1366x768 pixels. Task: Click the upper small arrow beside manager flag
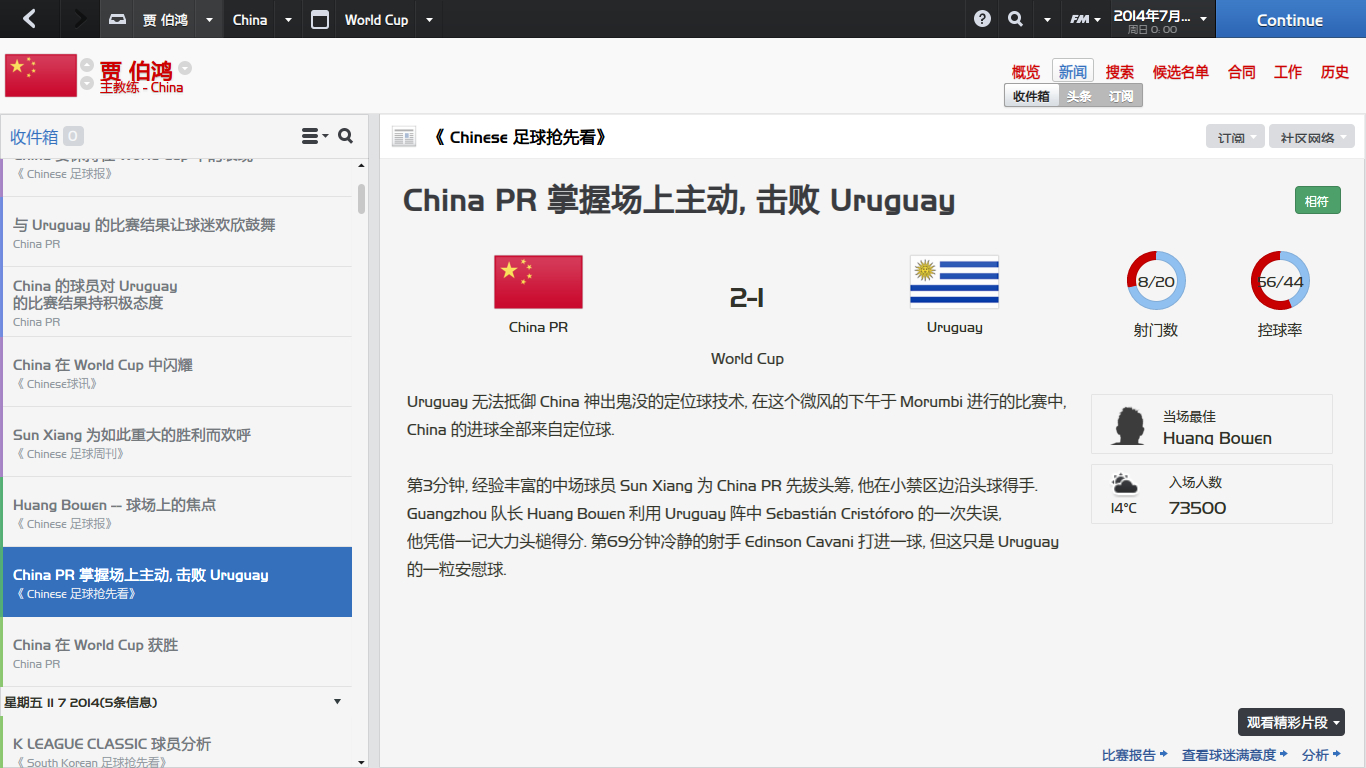point(87,66)
